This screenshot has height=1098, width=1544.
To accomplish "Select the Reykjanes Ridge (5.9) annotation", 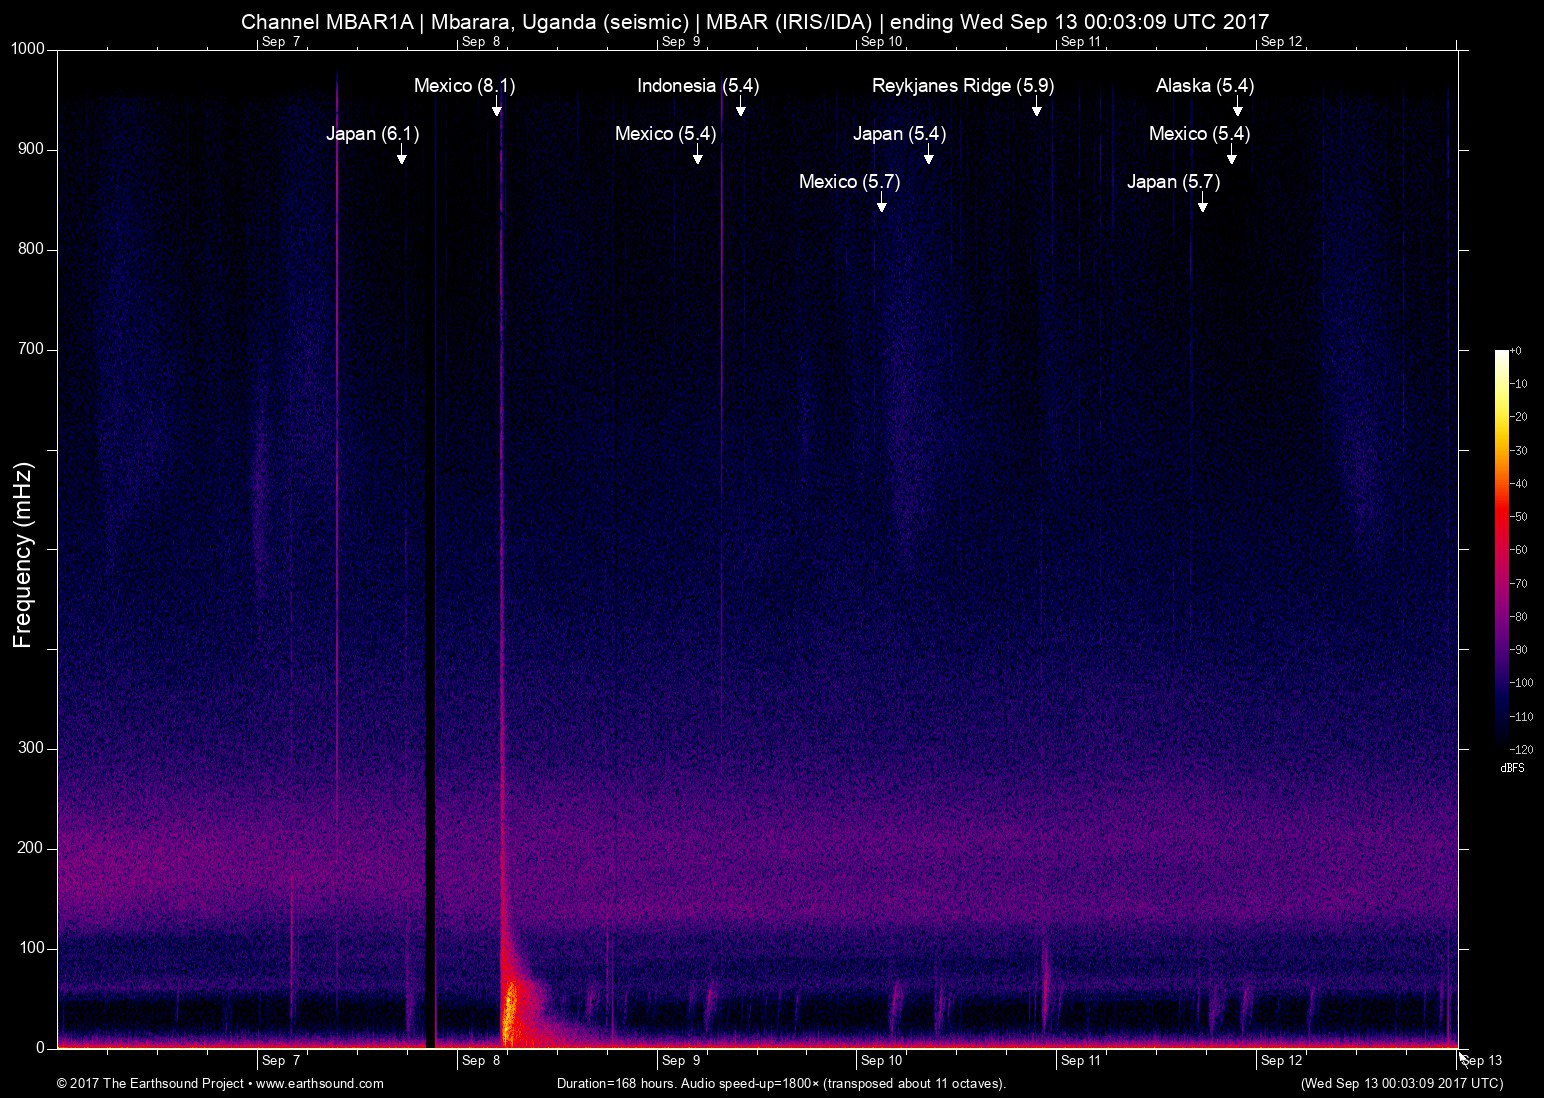I will click(x=963, y=86).
